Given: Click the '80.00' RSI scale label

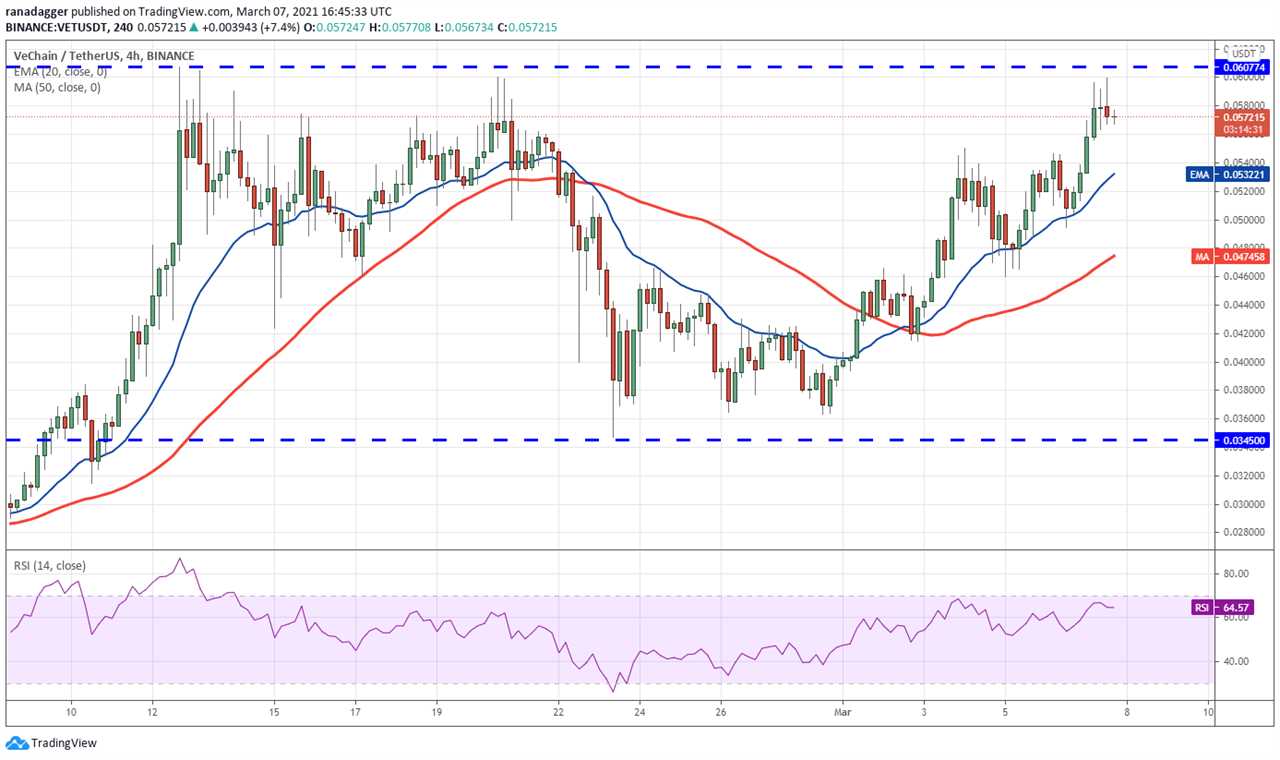Looking at the screenshot, I should pyautogui.click(x=1234, y=574).
